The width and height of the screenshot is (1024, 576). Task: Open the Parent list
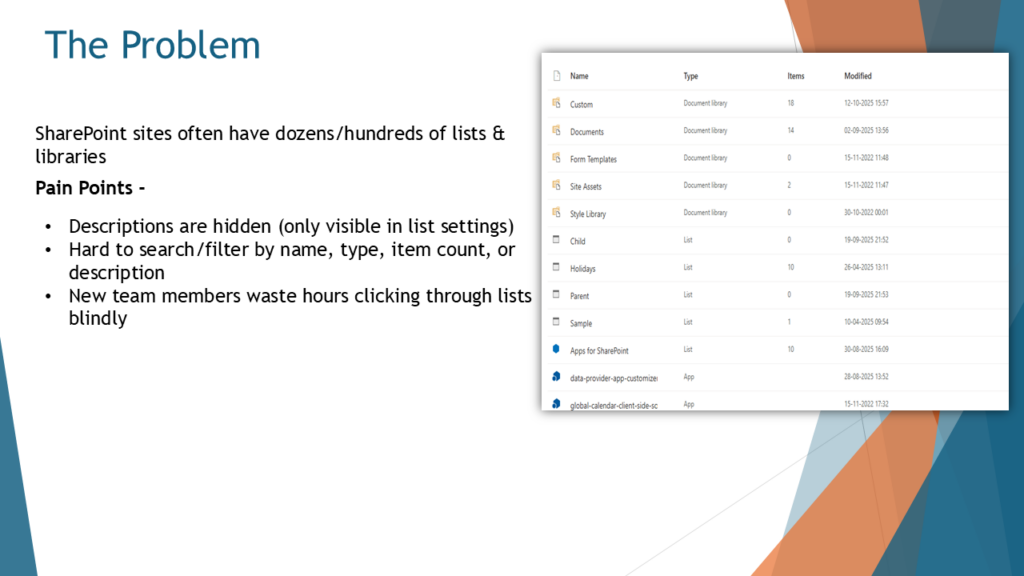click(579, 296)
